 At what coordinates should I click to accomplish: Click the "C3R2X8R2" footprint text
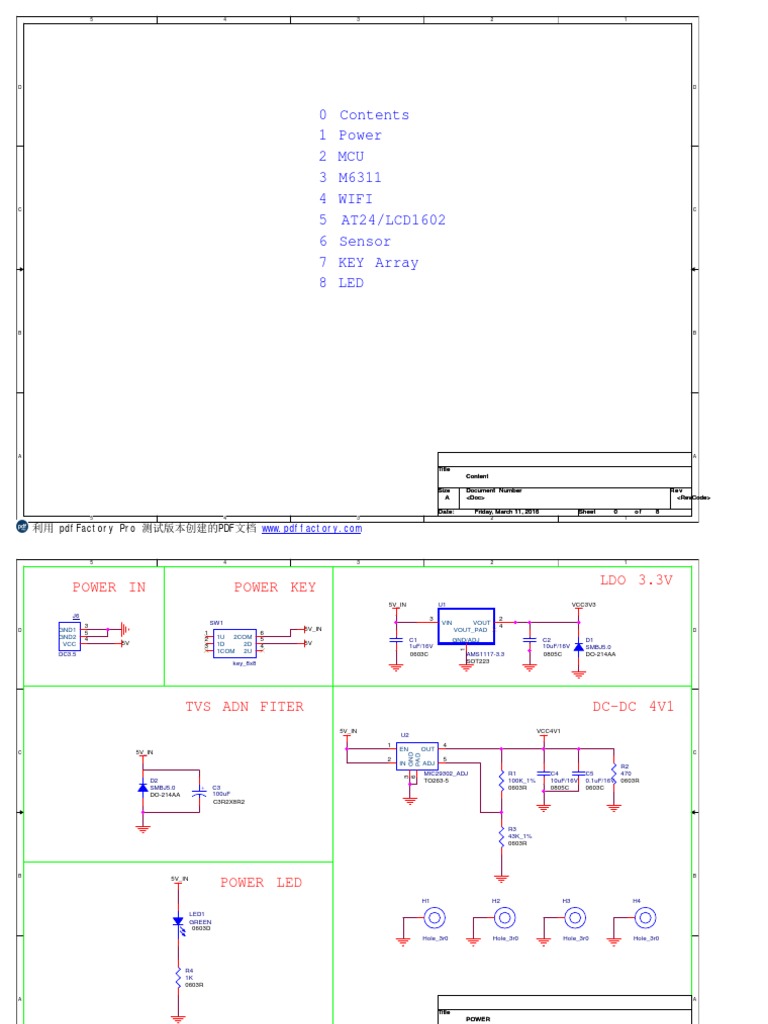pyautogui.click(x=229, y=802)
